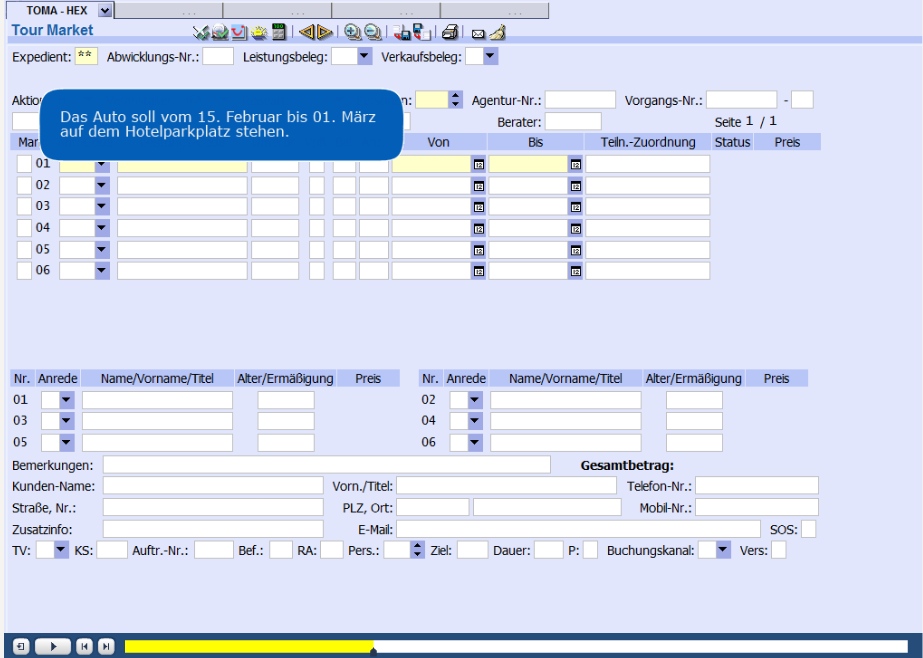
Task: Click the play button in the player bar
Action: (x=53, y=646)
